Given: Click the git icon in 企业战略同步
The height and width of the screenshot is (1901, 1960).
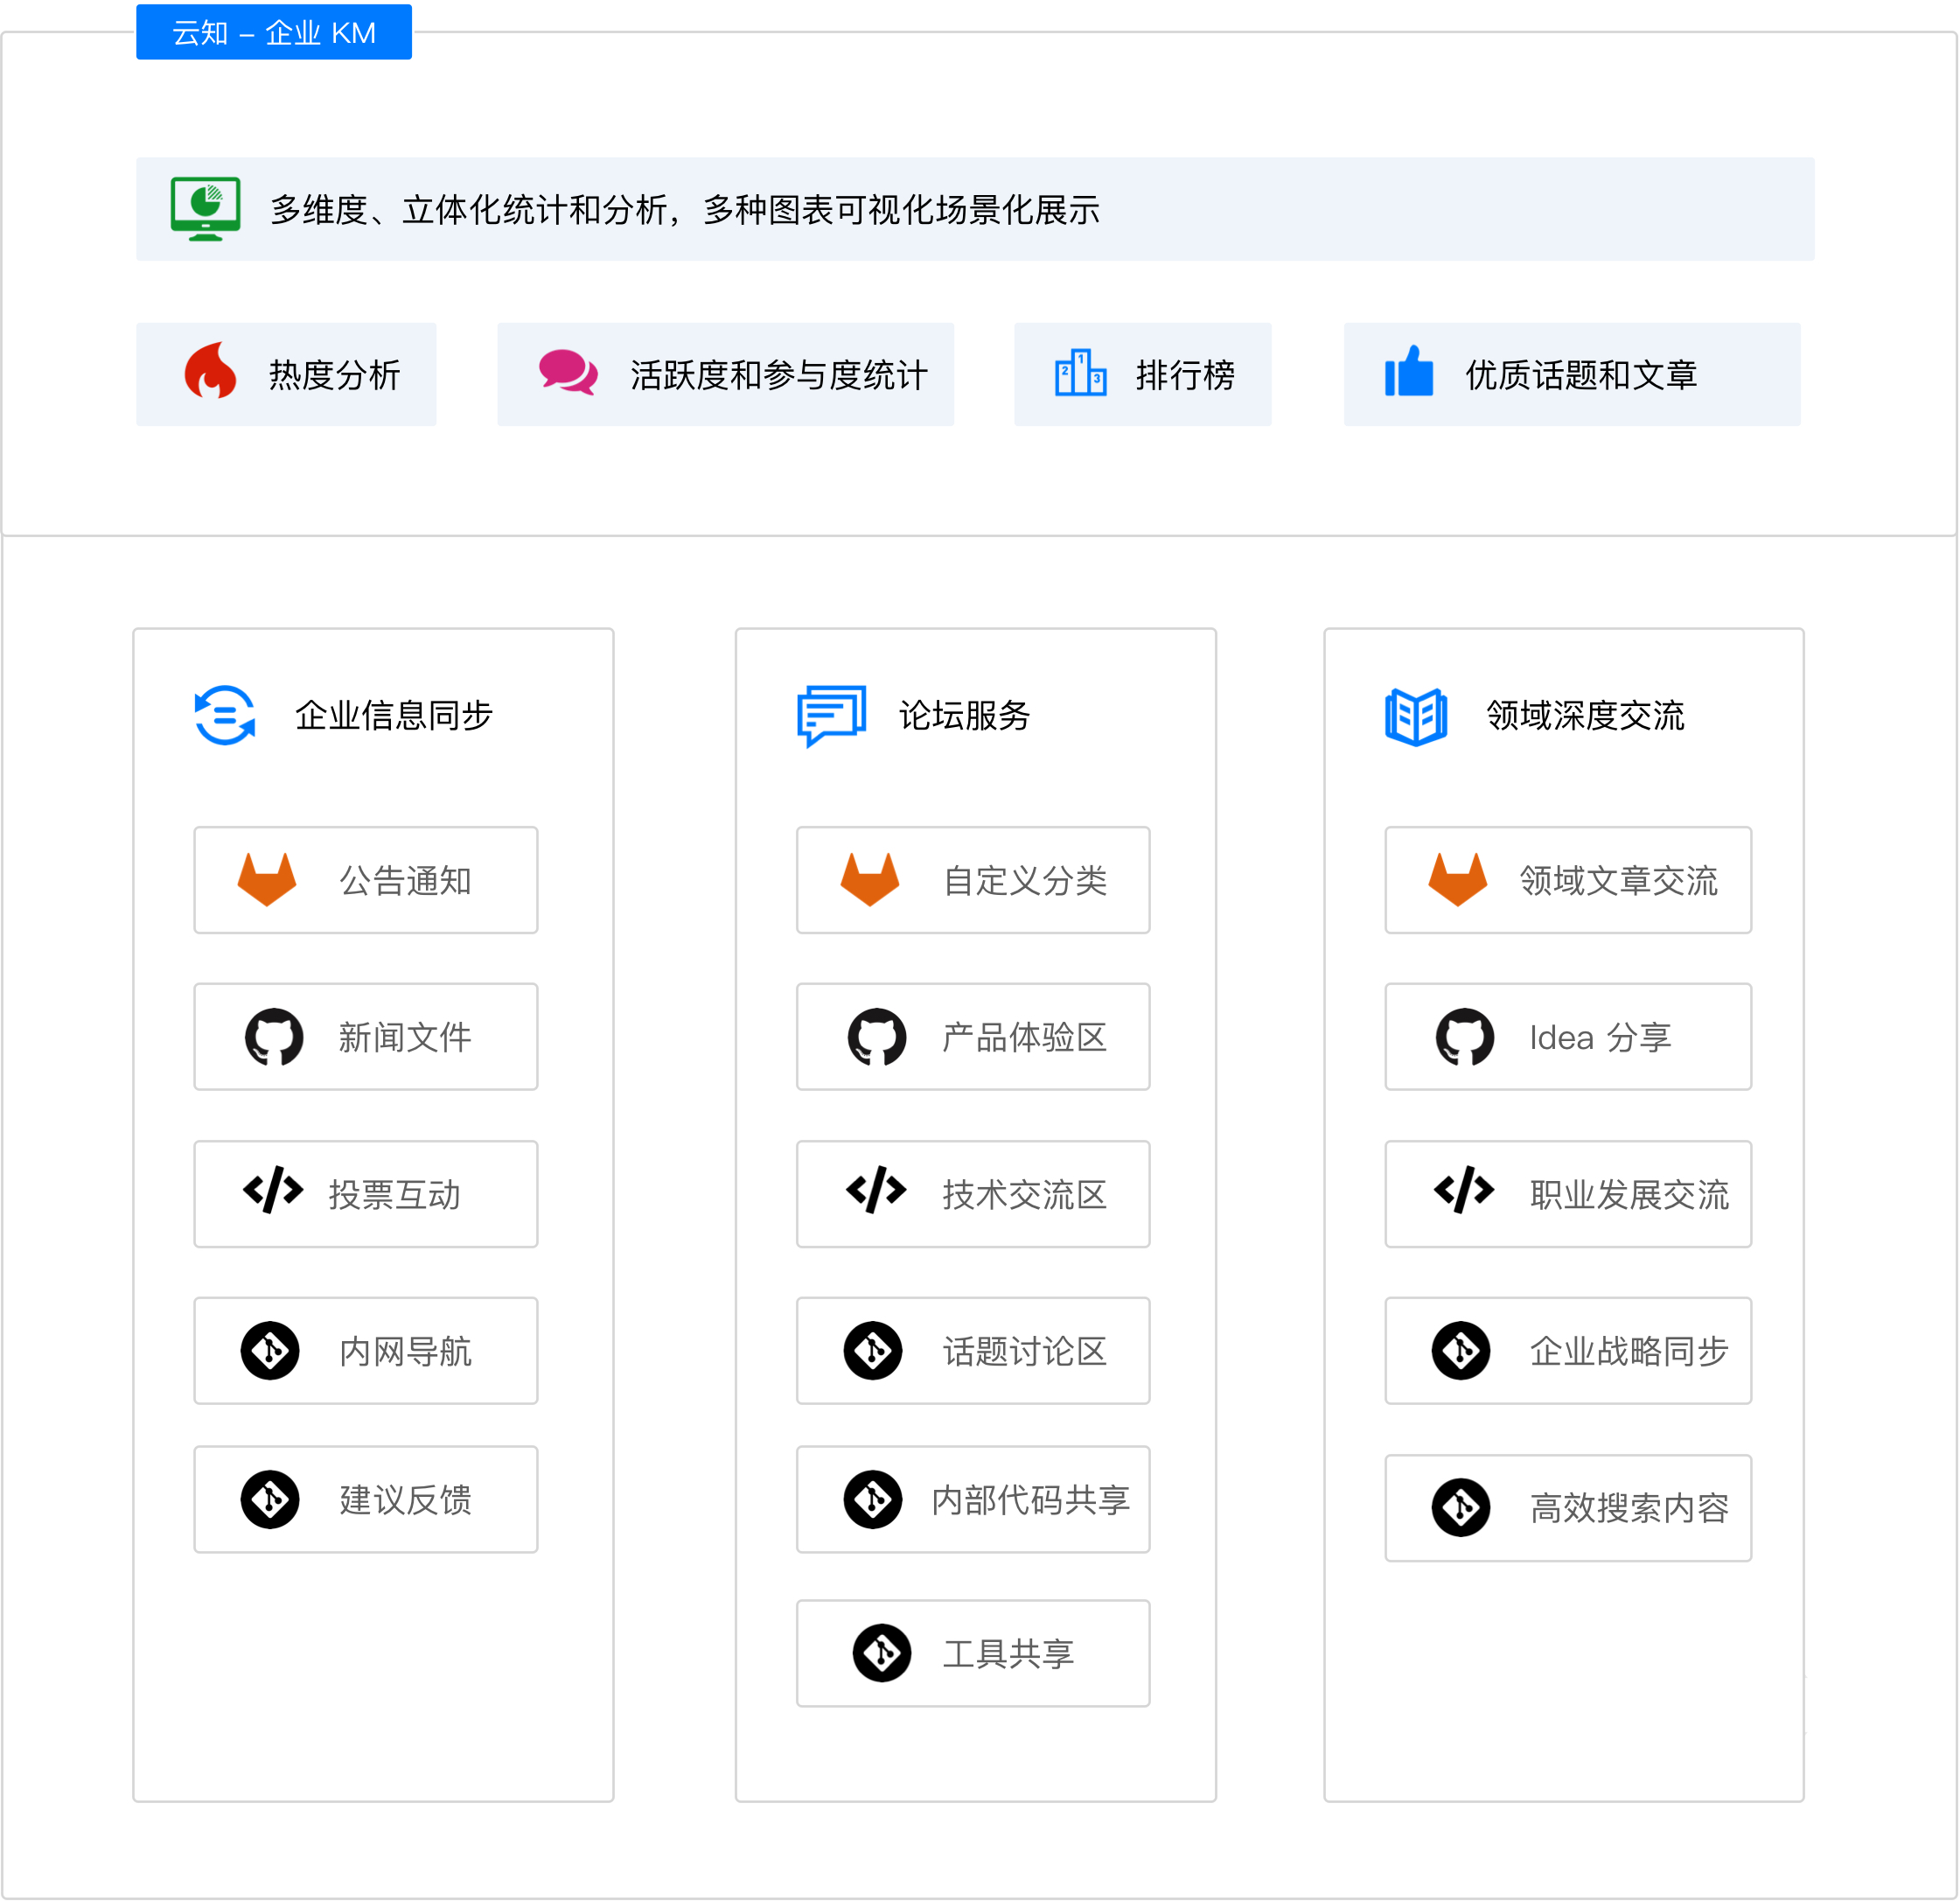Looking at the screenshot, I should tap(1461, 1351).
